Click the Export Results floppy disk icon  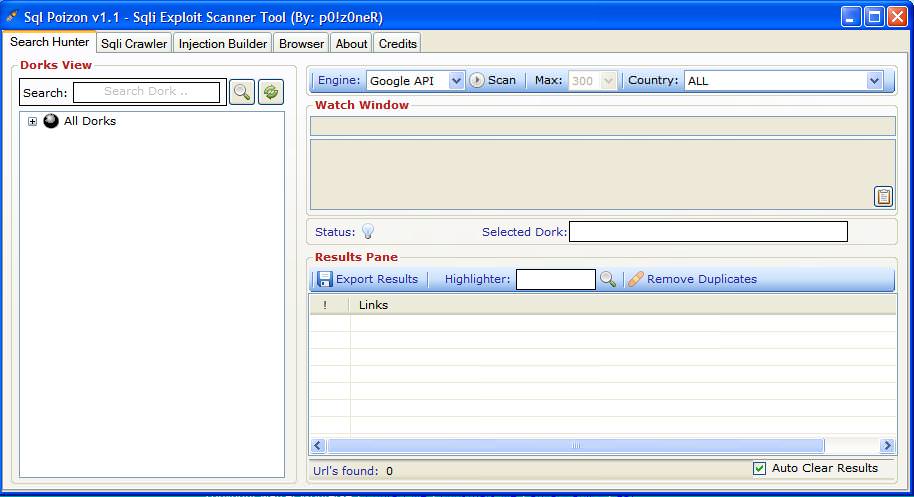tap(325, 279)
